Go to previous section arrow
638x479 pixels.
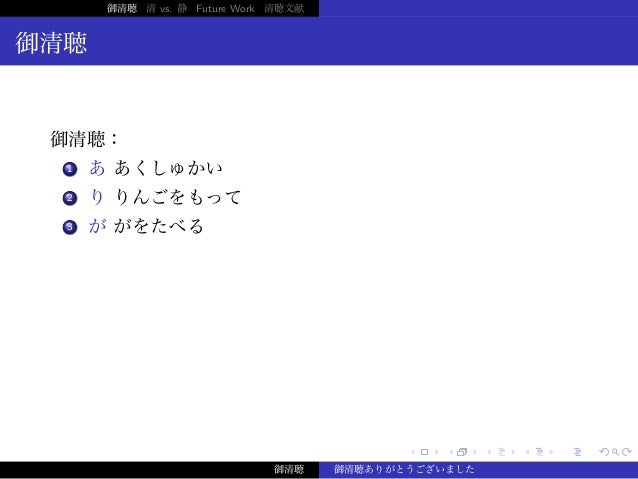(527, 452)
